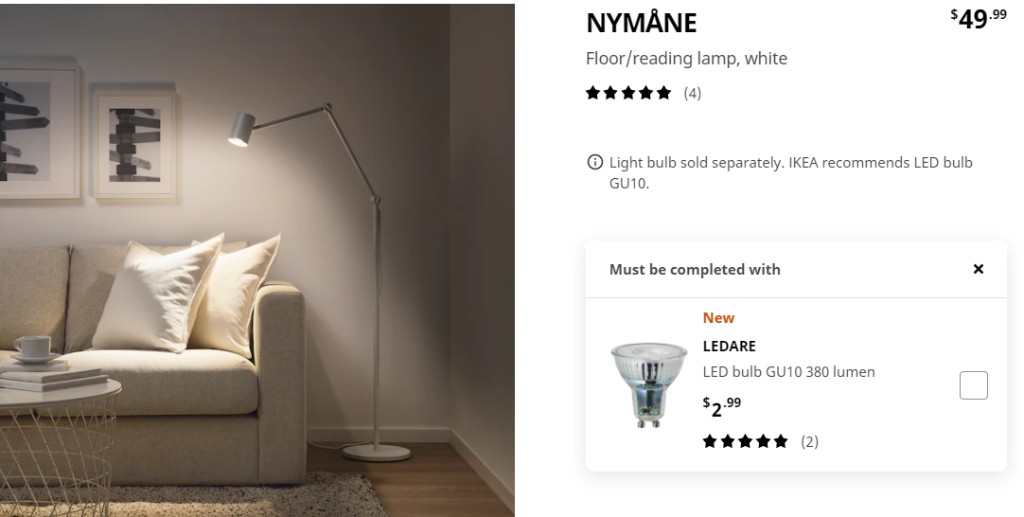
Task: Click the last star of LEDARE's rating
Action: [x=781, y=441]
